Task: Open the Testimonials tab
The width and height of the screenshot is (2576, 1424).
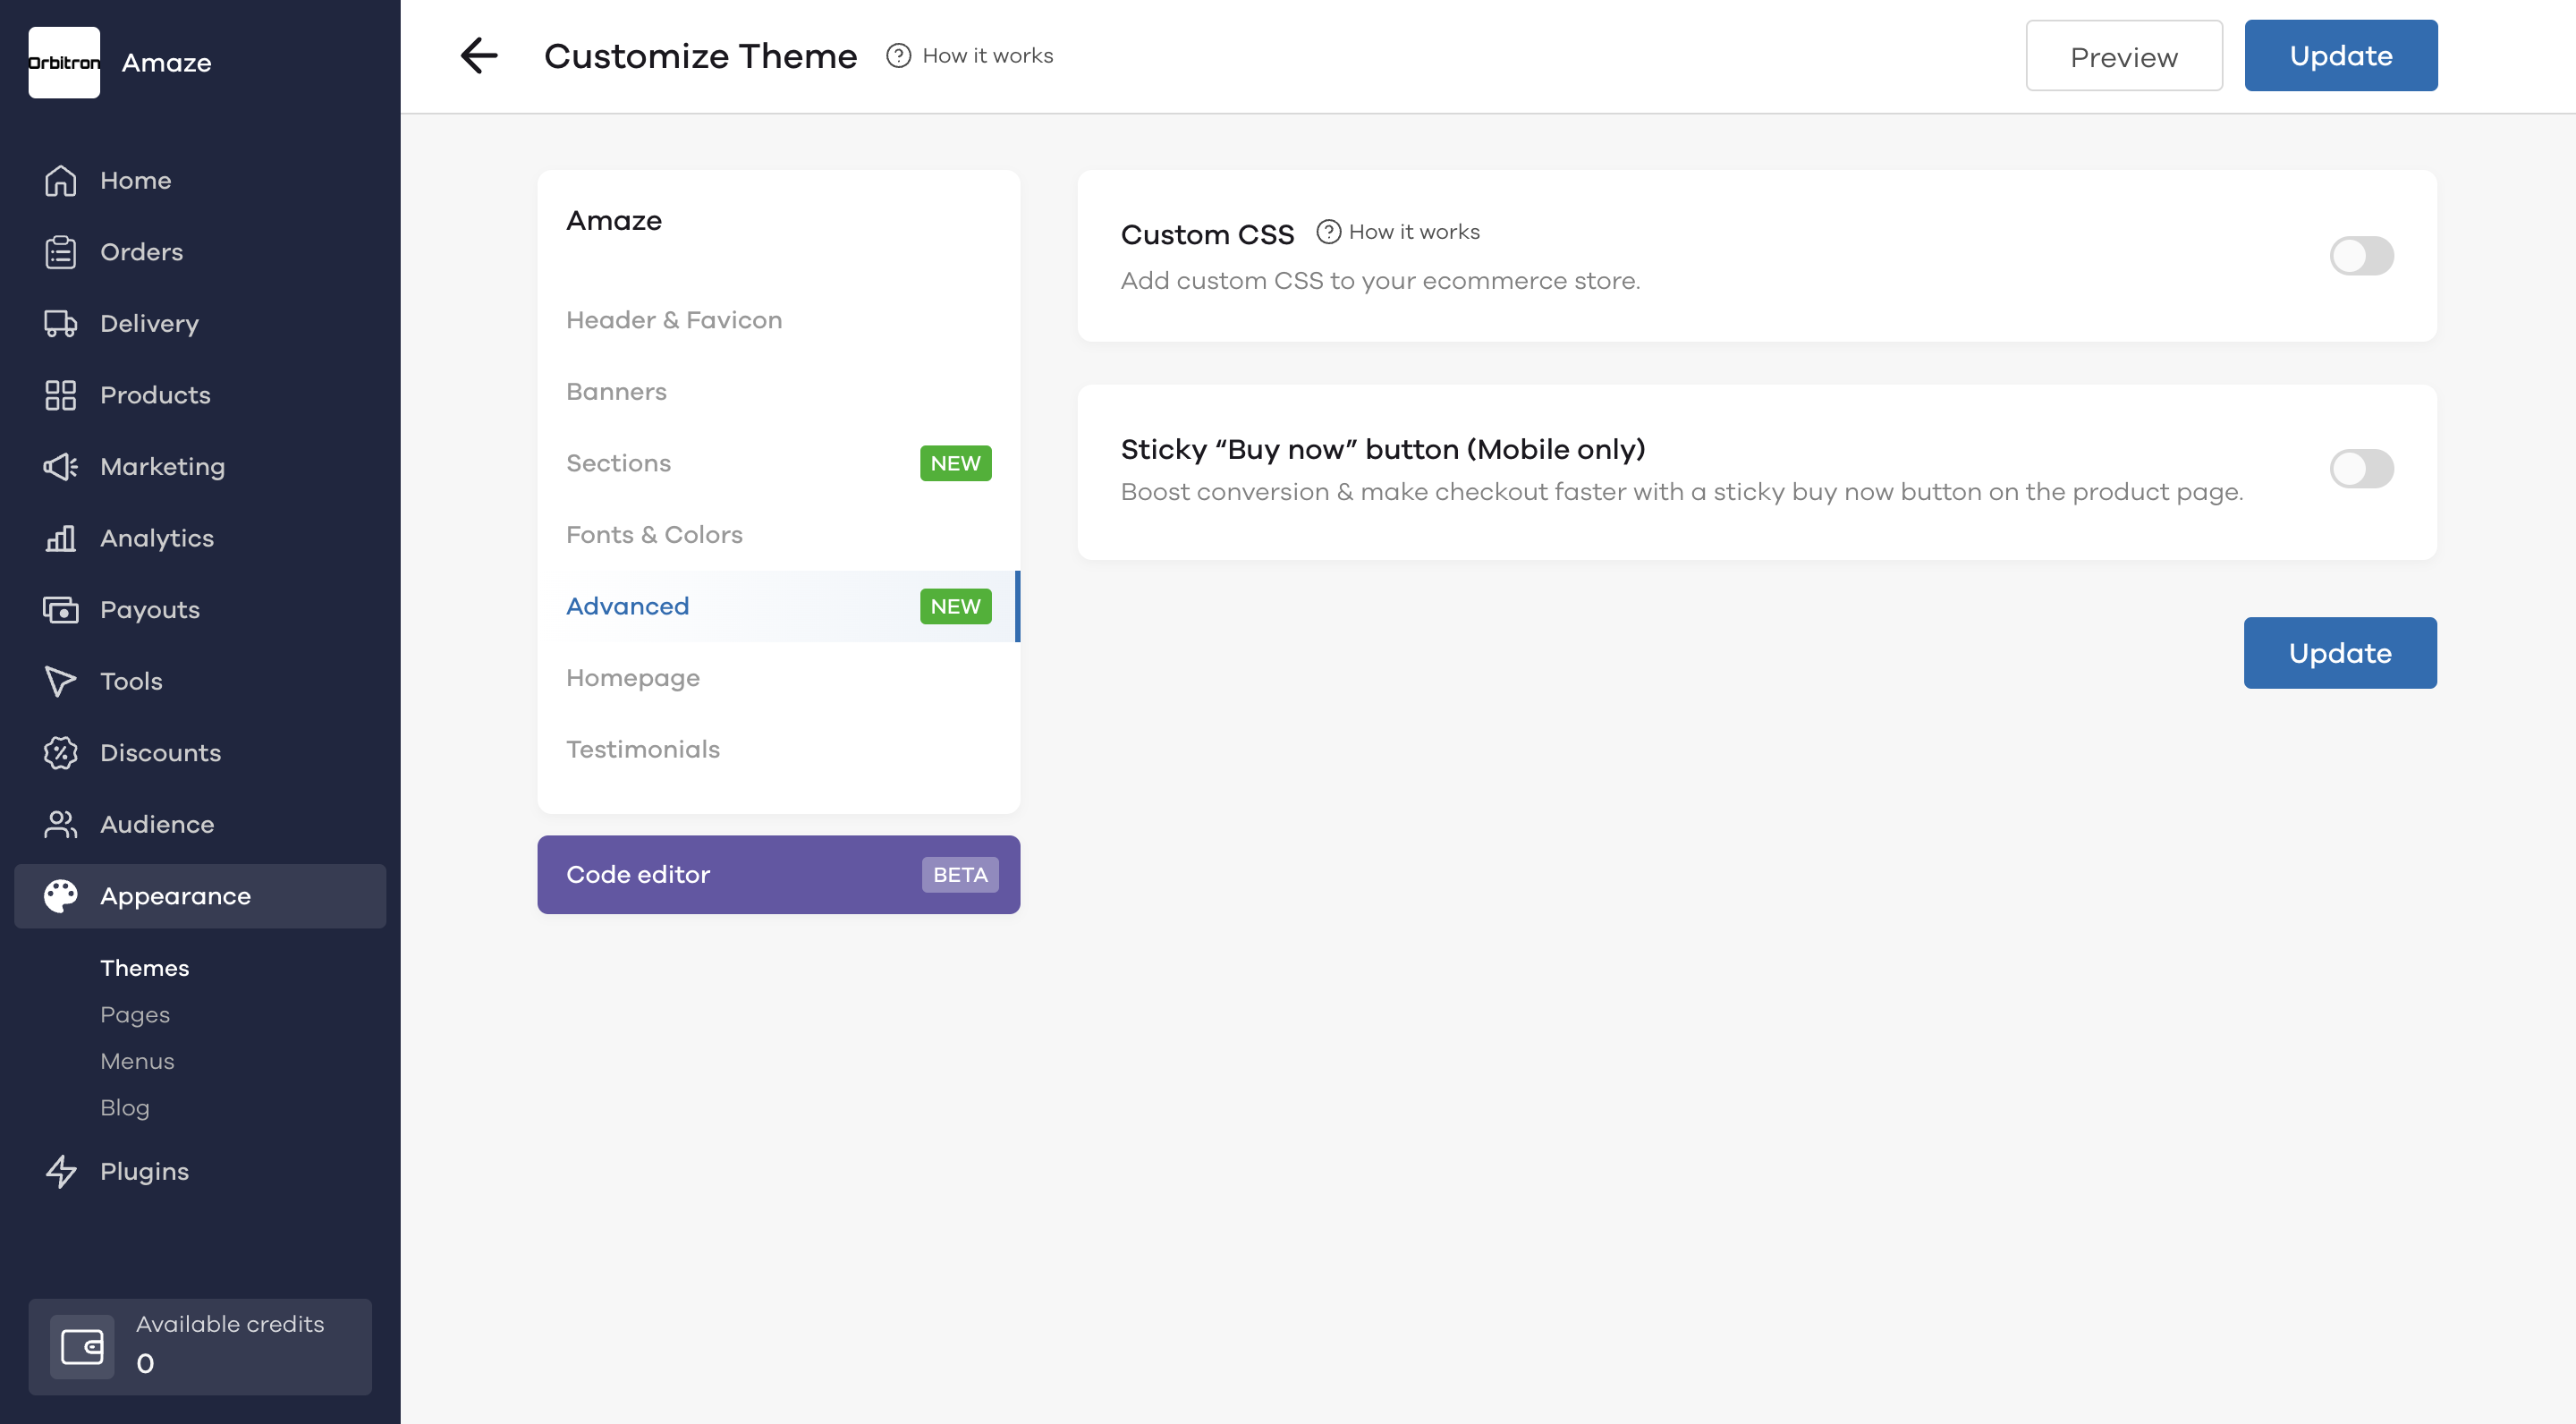Action: click(x=778, y=749)
